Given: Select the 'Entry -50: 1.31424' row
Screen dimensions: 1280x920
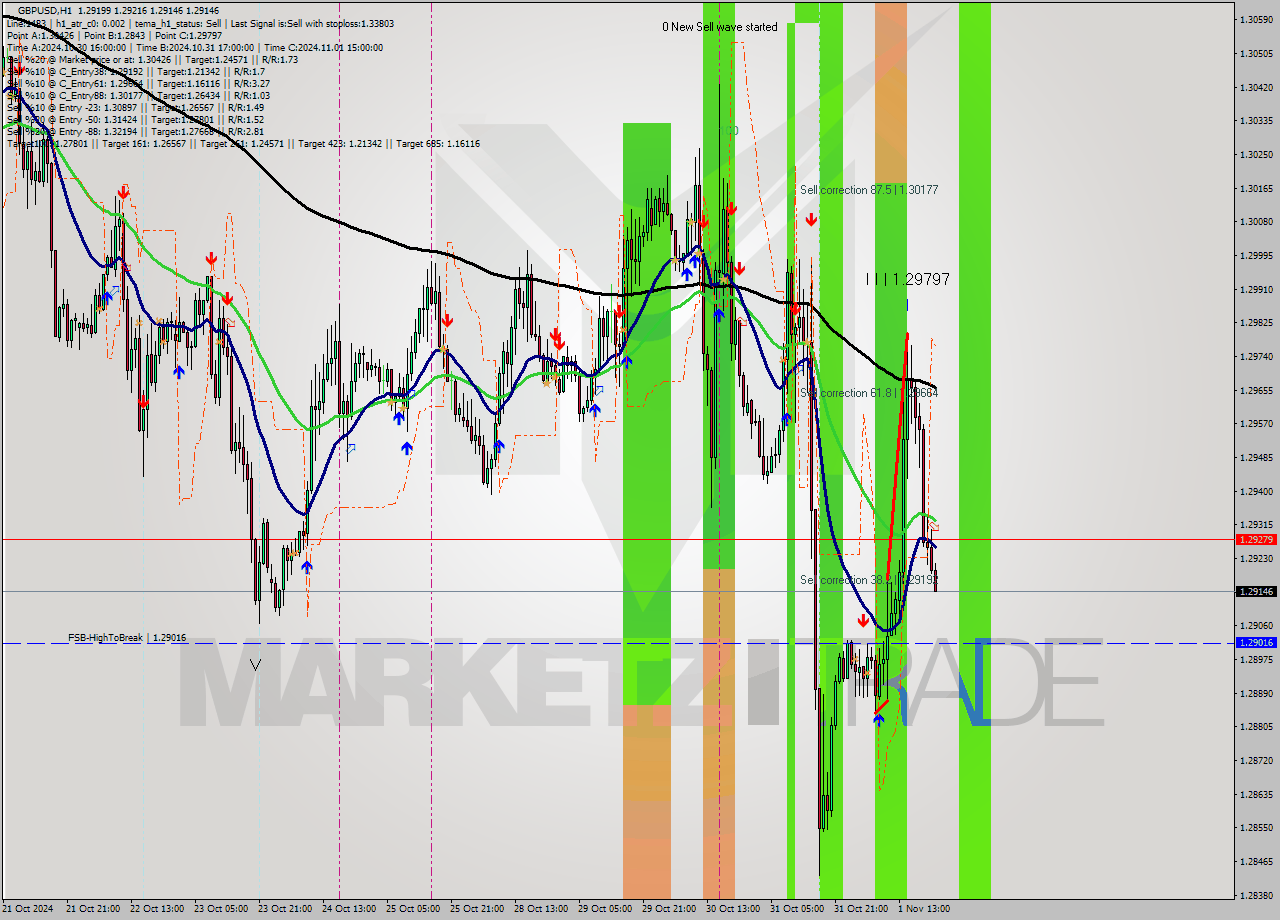Looking at the screenshot, I should pyautogui.click(x=135, y=119).
